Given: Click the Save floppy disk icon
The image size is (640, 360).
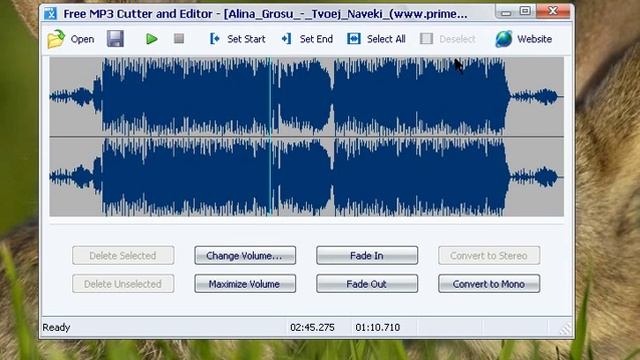Looking at the screenshot, I should point(116,39).
